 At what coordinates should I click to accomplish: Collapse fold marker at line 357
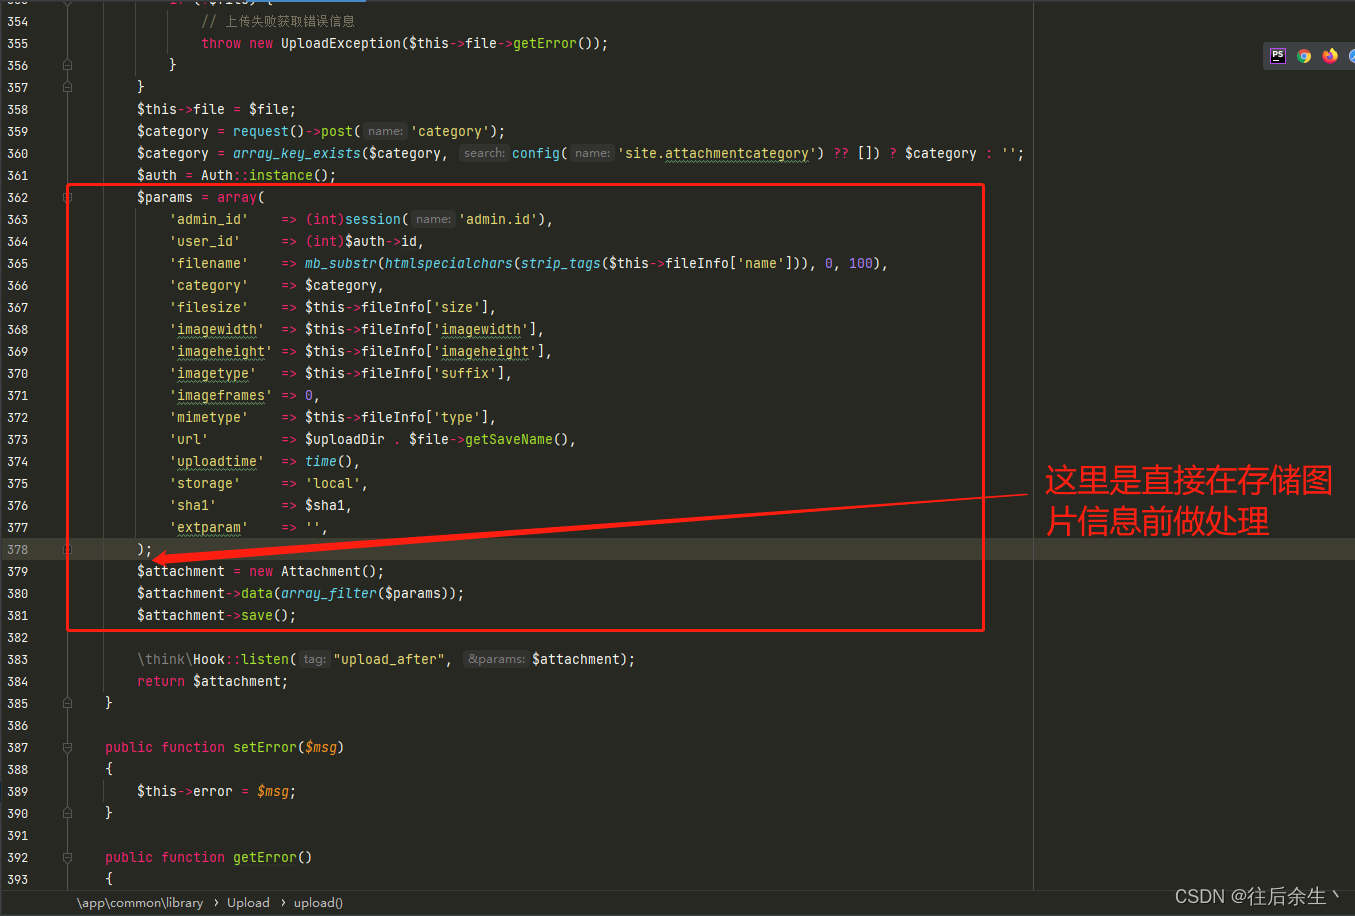pos(67,87)
